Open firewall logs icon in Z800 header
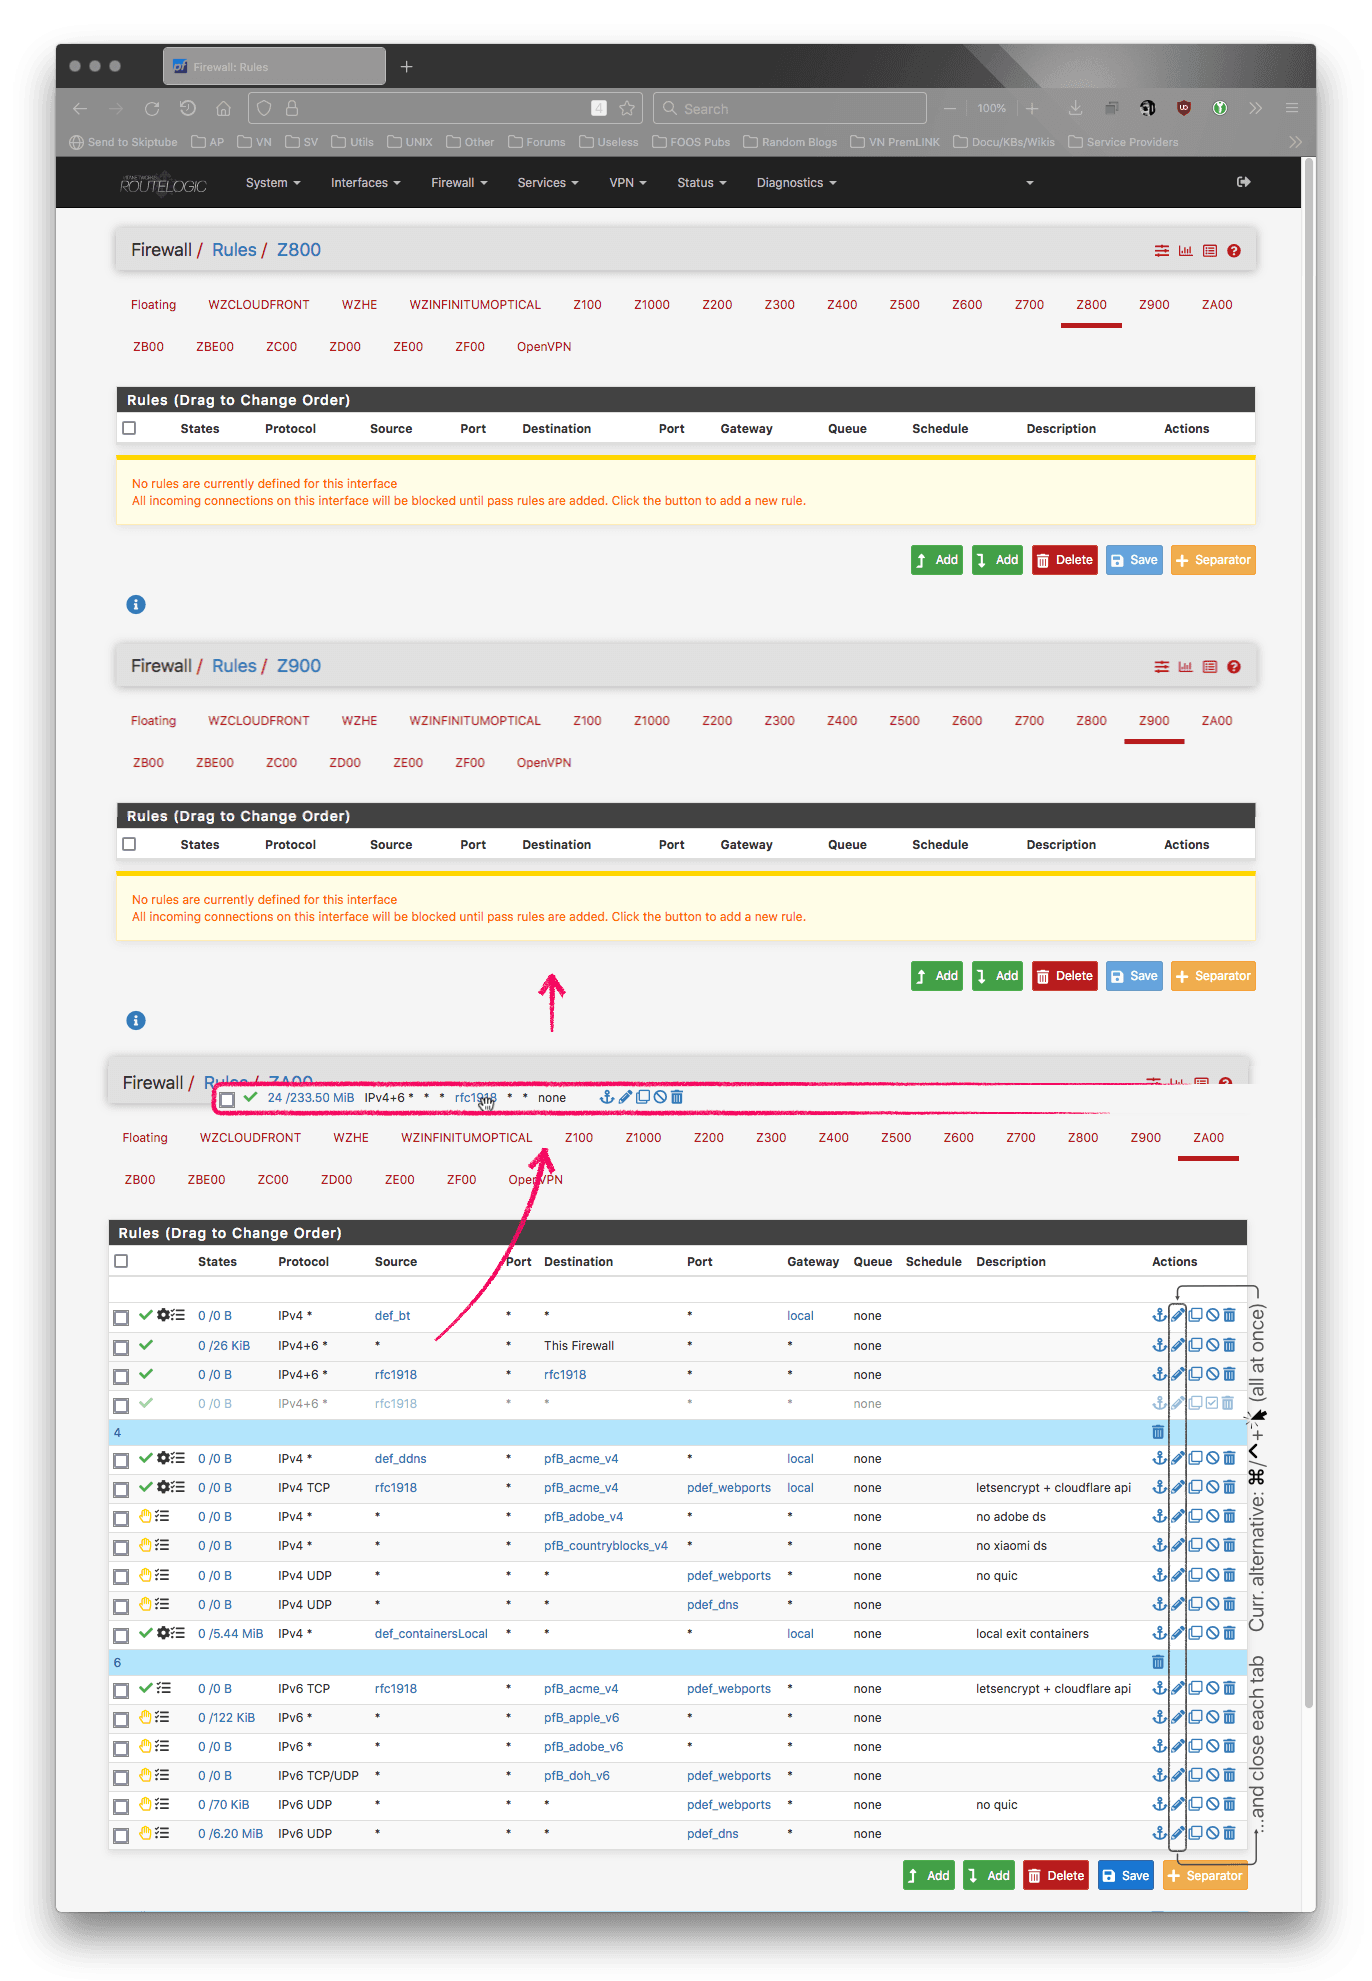Screen dimensions: 1372x1981 [1210, 251]
